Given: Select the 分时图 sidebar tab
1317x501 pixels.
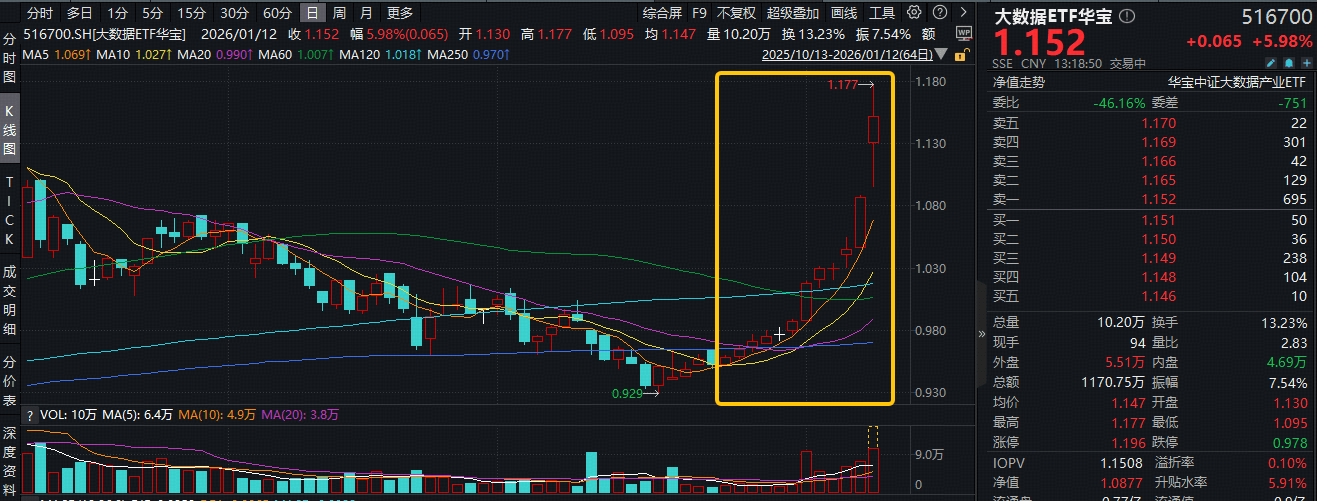Looking at the screenshot, I should (10, 56).
